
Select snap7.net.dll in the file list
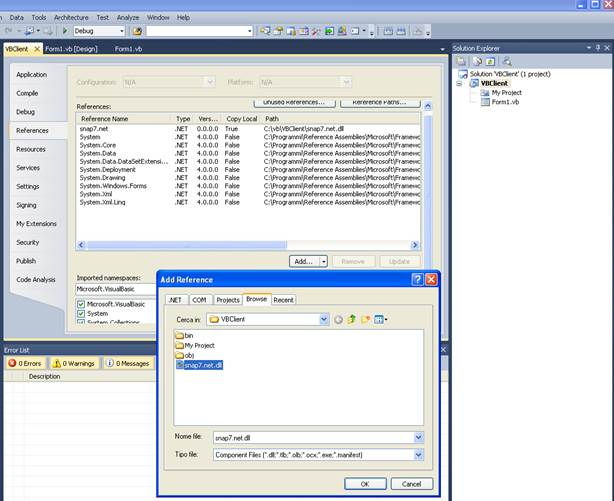[x=199, y=365]
